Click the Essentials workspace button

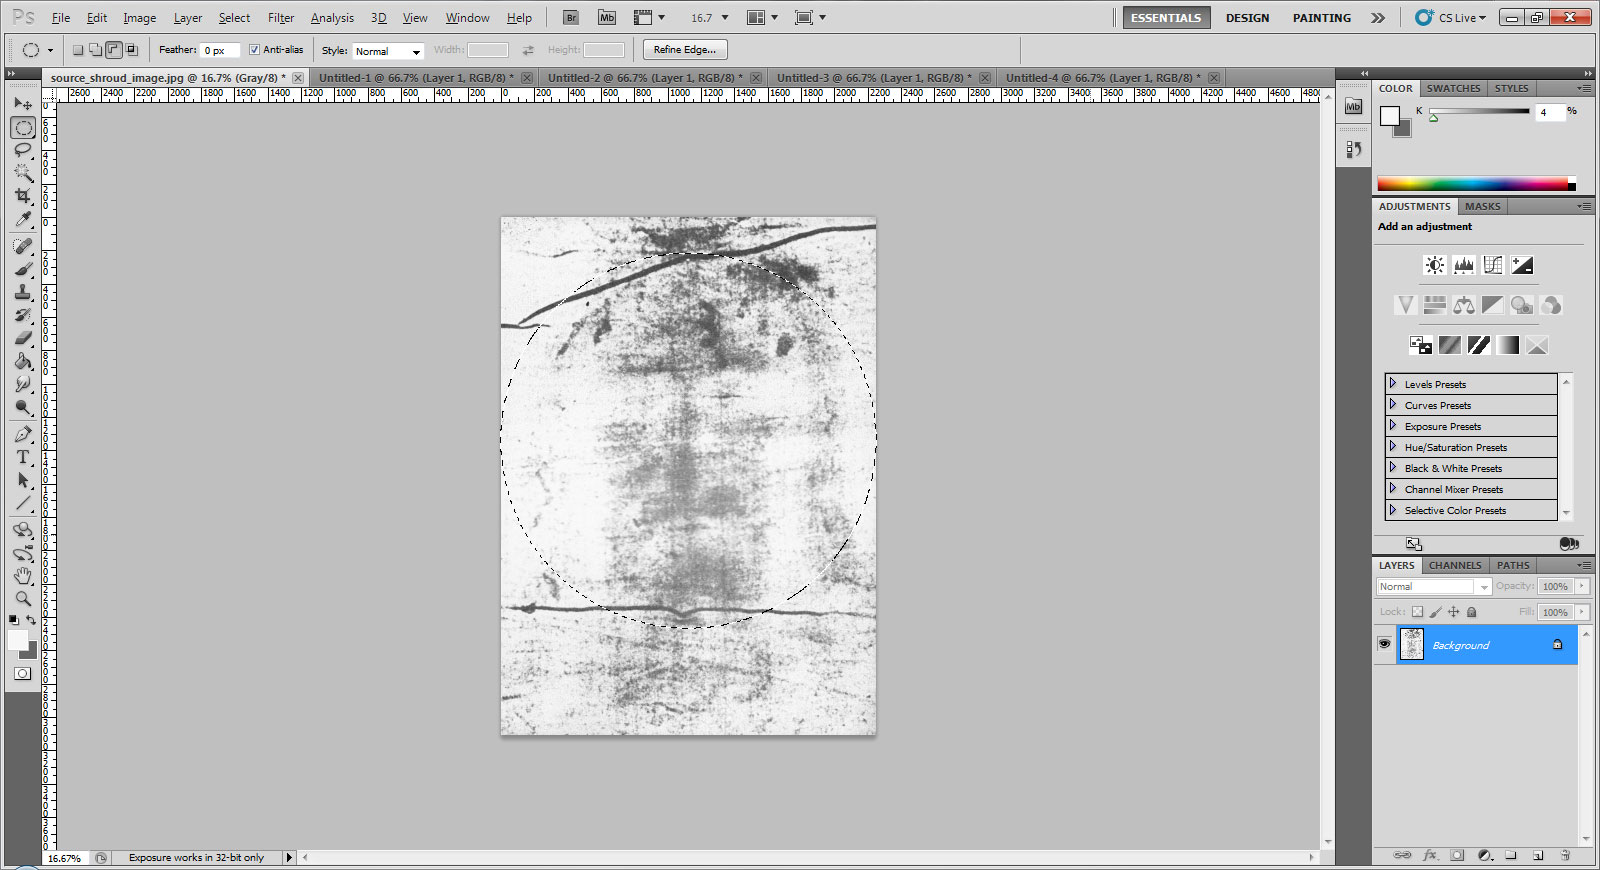tap(1166, 18)
